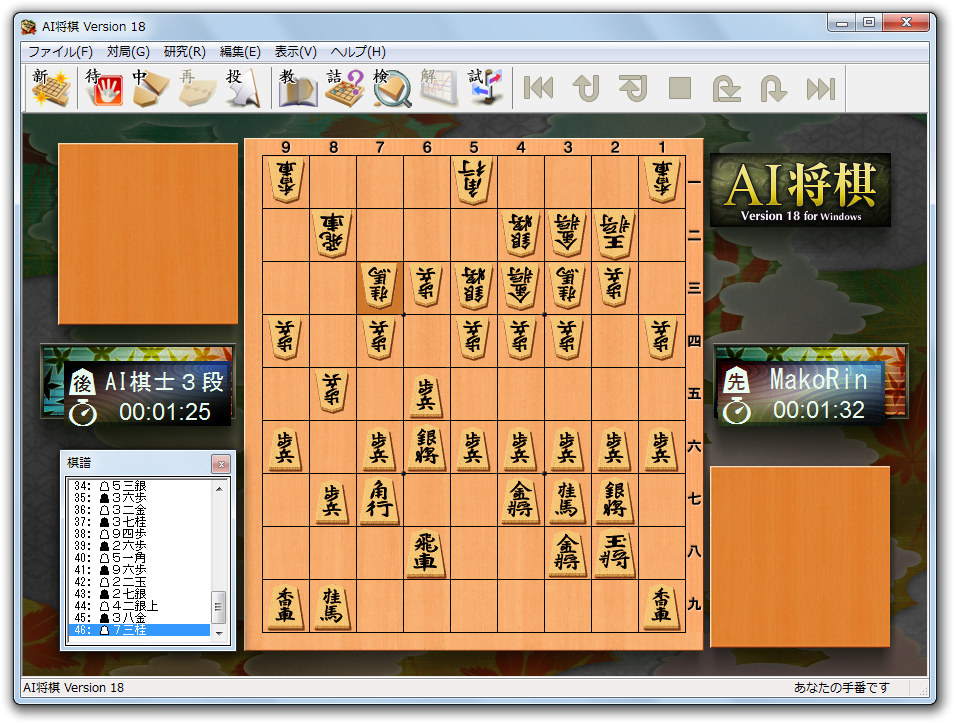Jump to the last move

[821, 88]
